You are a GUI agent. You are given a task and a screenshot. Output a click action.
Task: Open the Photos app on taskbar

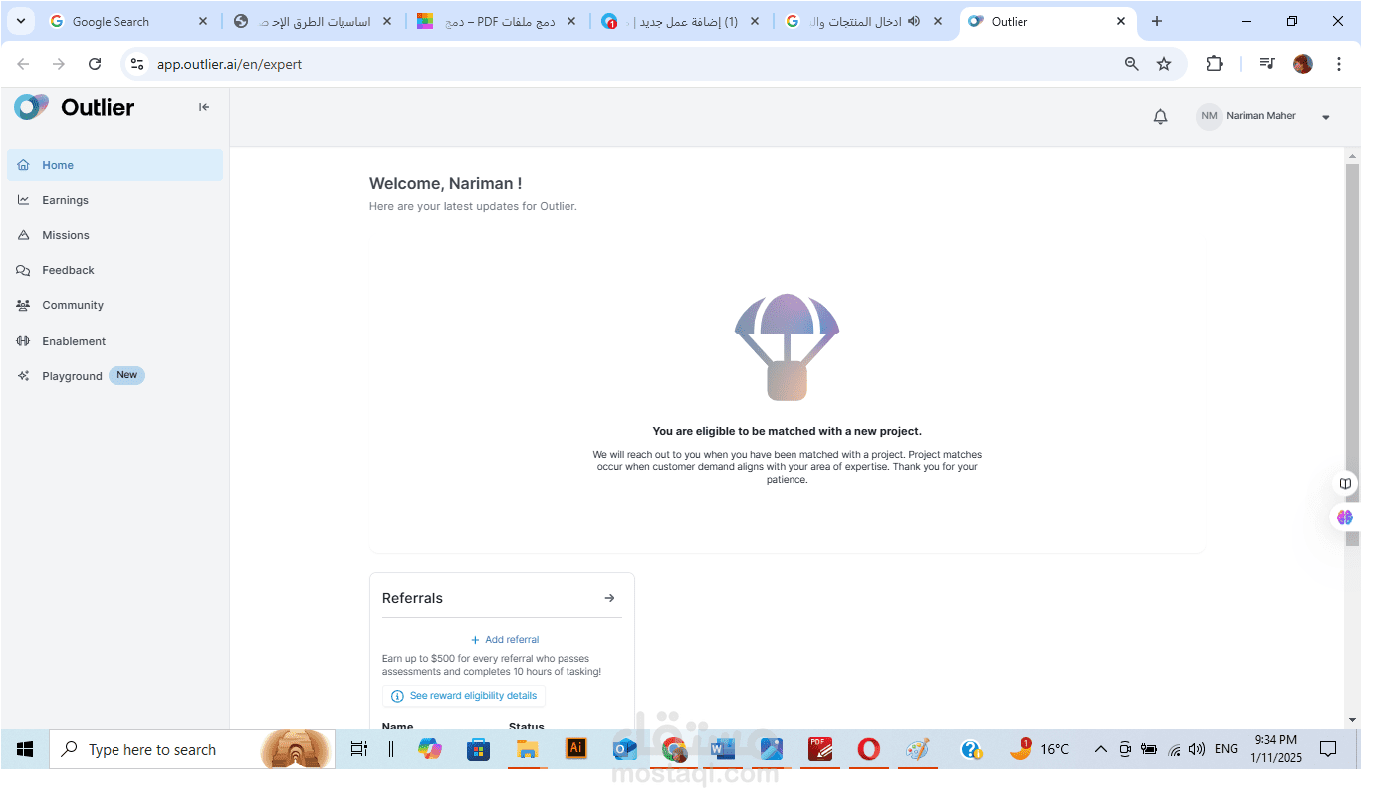click(x=771, y=749)
